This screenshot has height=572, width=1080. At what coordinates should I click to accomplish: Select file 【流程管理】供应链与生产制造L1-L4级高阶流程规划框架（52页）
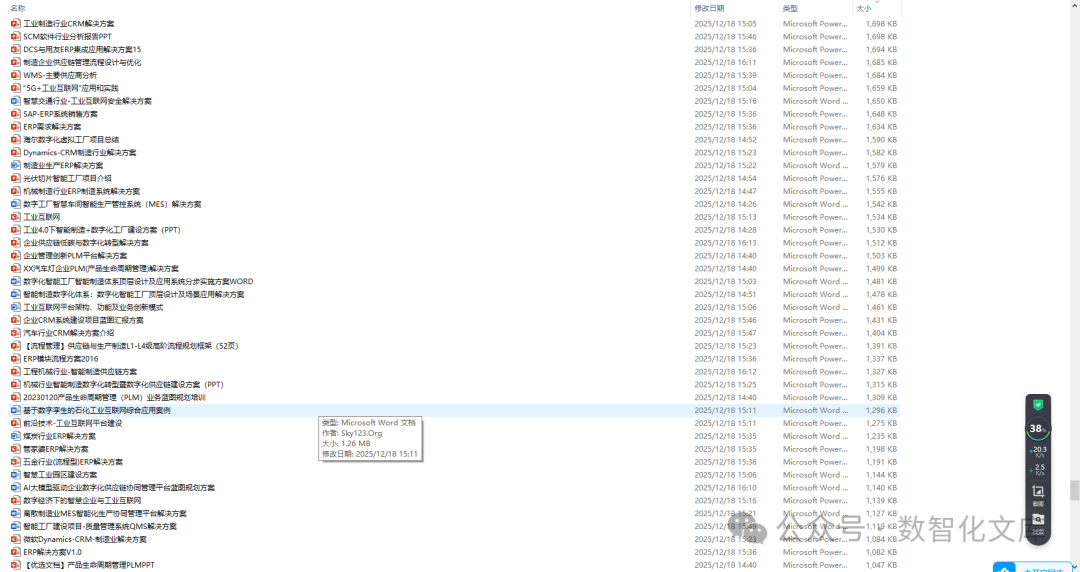[131, 346]
